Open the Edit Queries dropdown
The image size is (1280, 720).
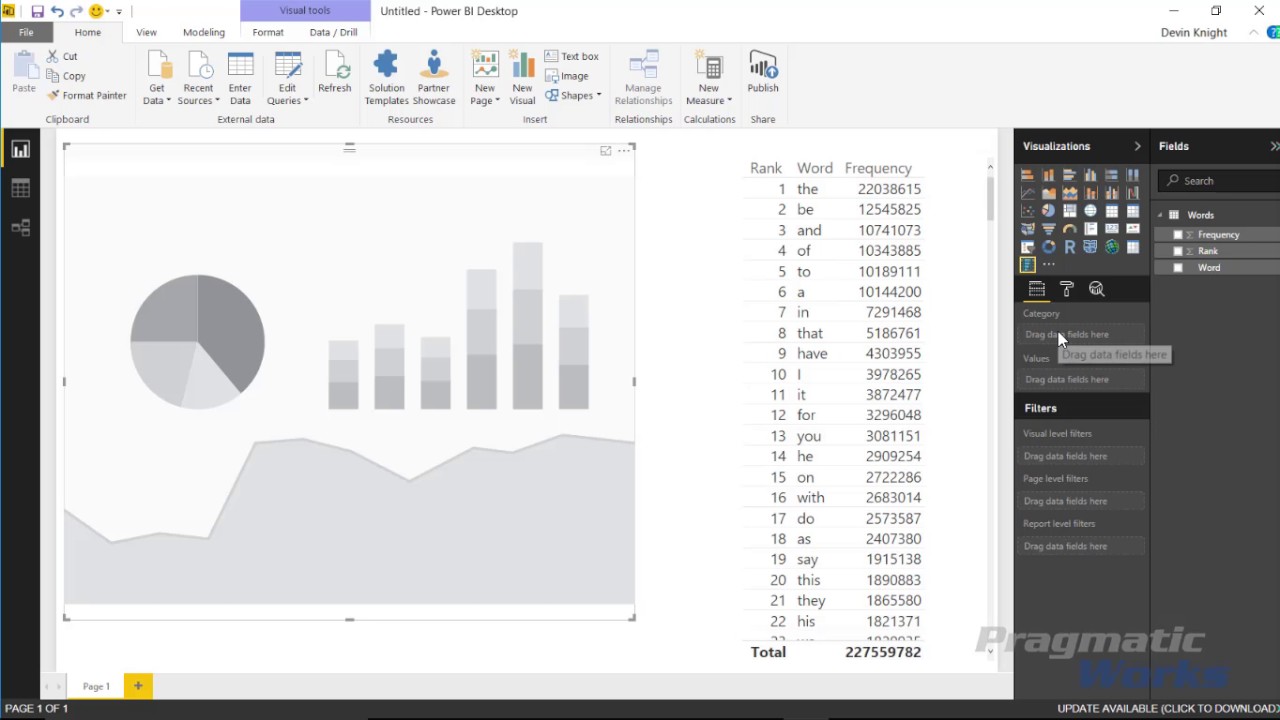[287, 94]
